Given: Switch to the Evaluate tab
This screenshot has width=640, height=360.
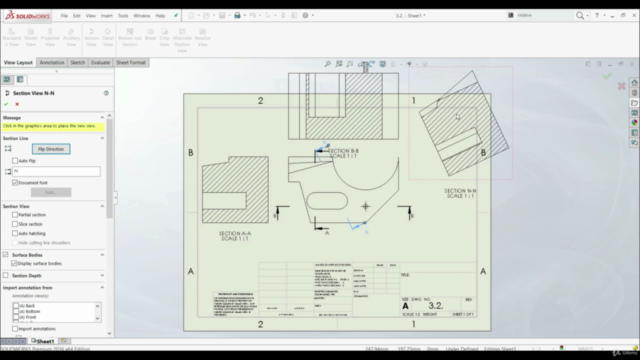Looking at the screenshot, I should 100,62.
